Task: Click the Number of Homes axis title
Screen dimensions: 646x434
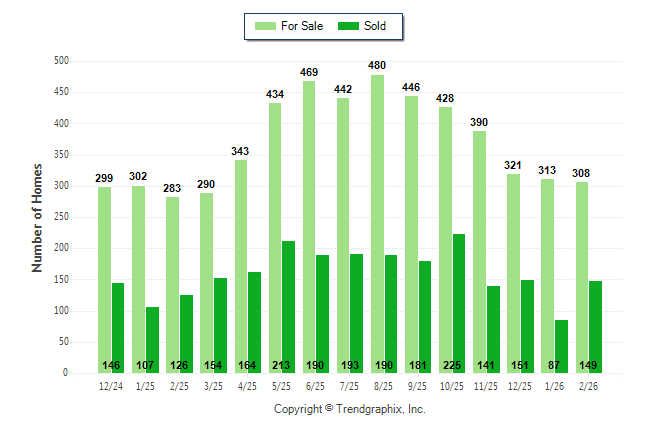Action: coord(38,217)
